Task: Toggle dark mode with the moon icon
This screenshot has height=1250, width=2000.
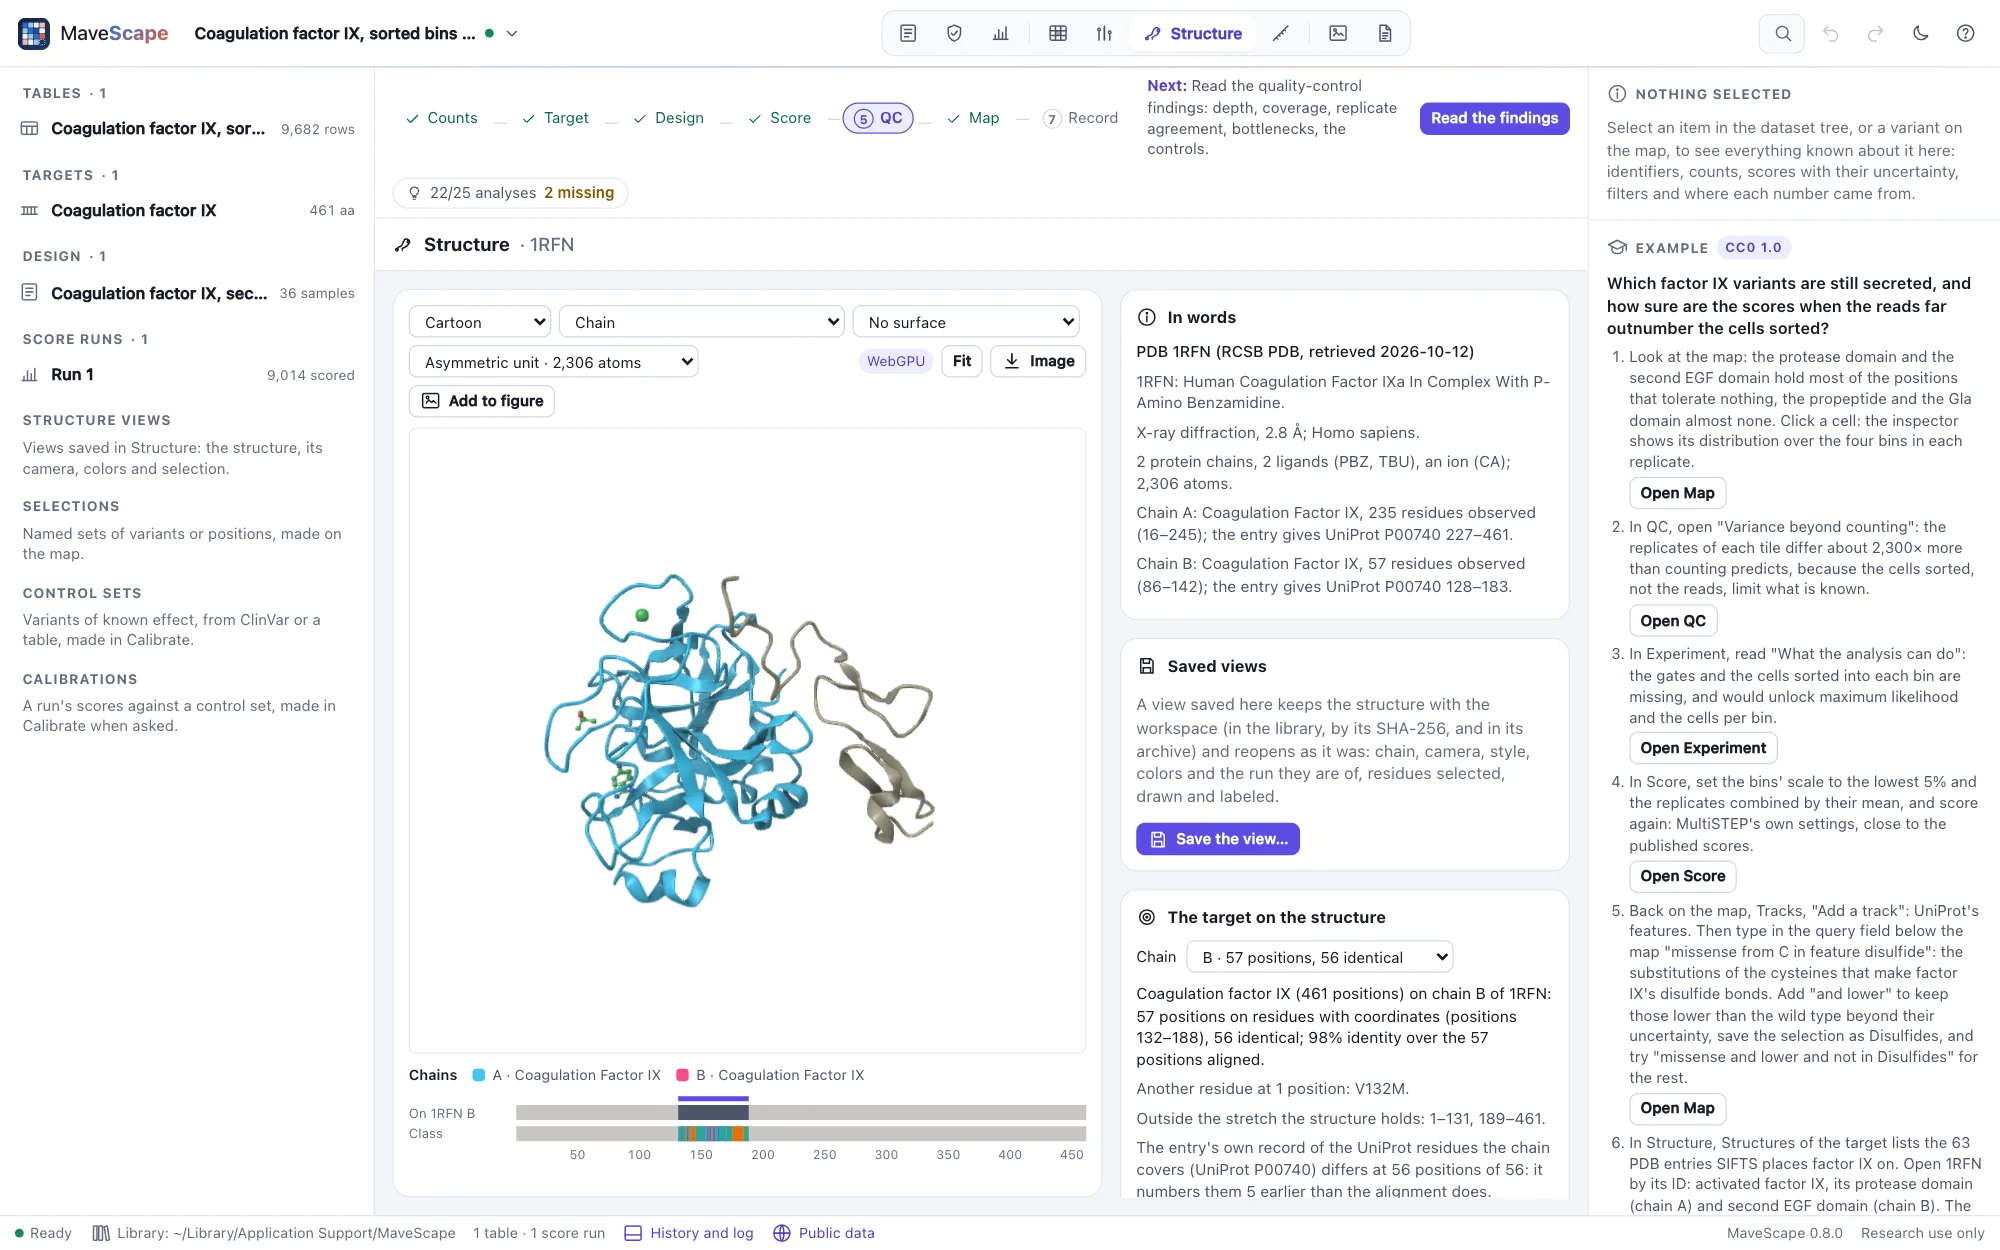Action: [x=1920, y=33]
